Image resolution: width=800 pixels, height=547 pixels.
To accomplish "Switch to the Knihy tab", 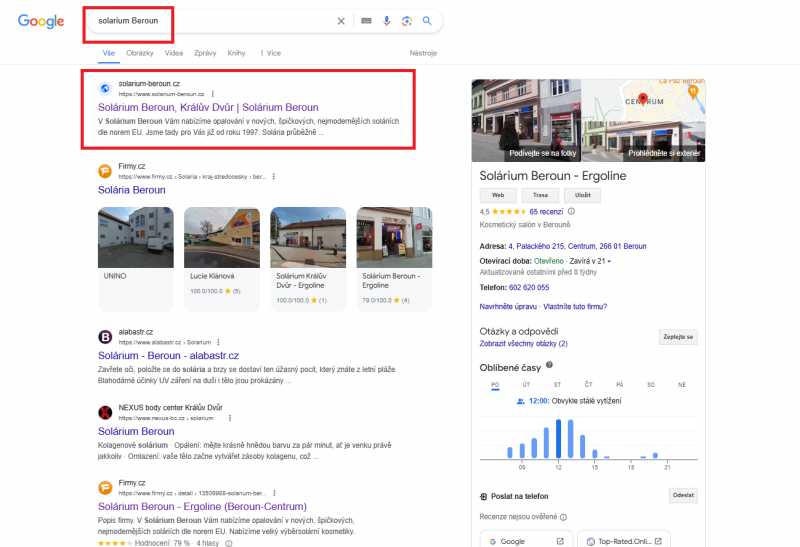I will (236, 53).
